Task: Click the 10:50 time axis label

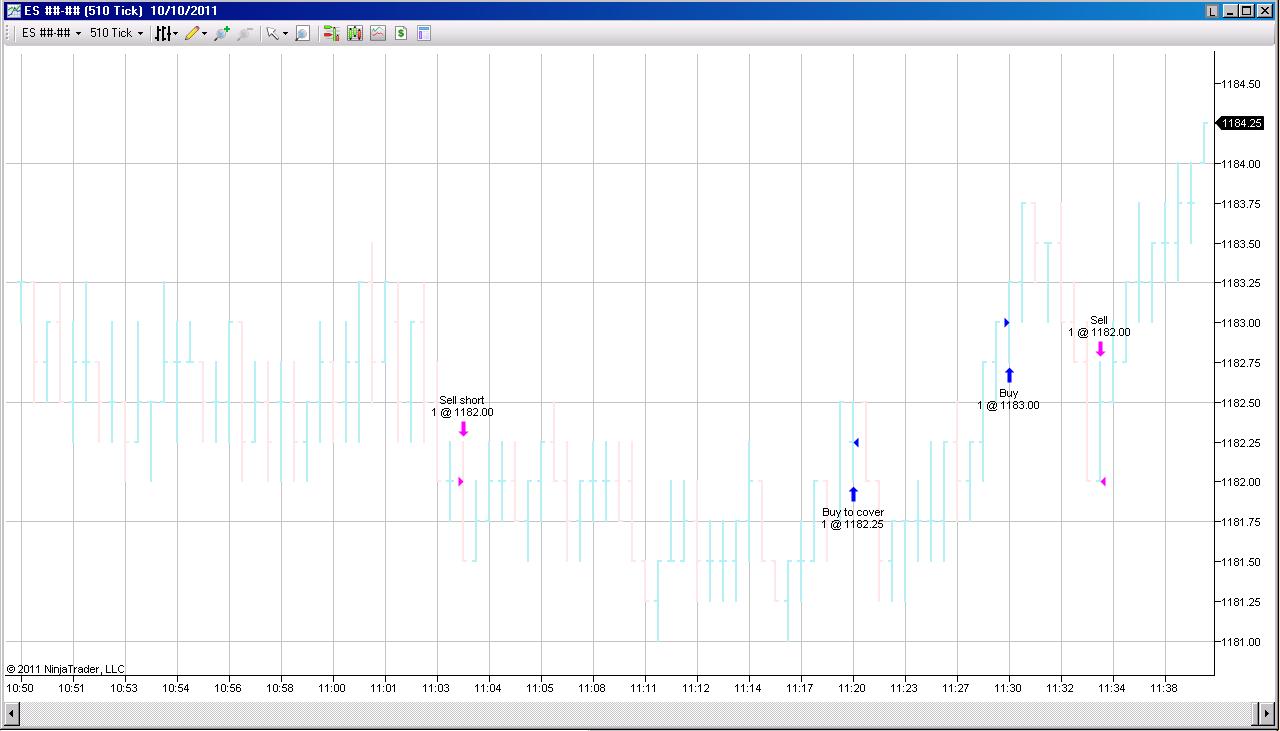Action: [x=20, y=688]
